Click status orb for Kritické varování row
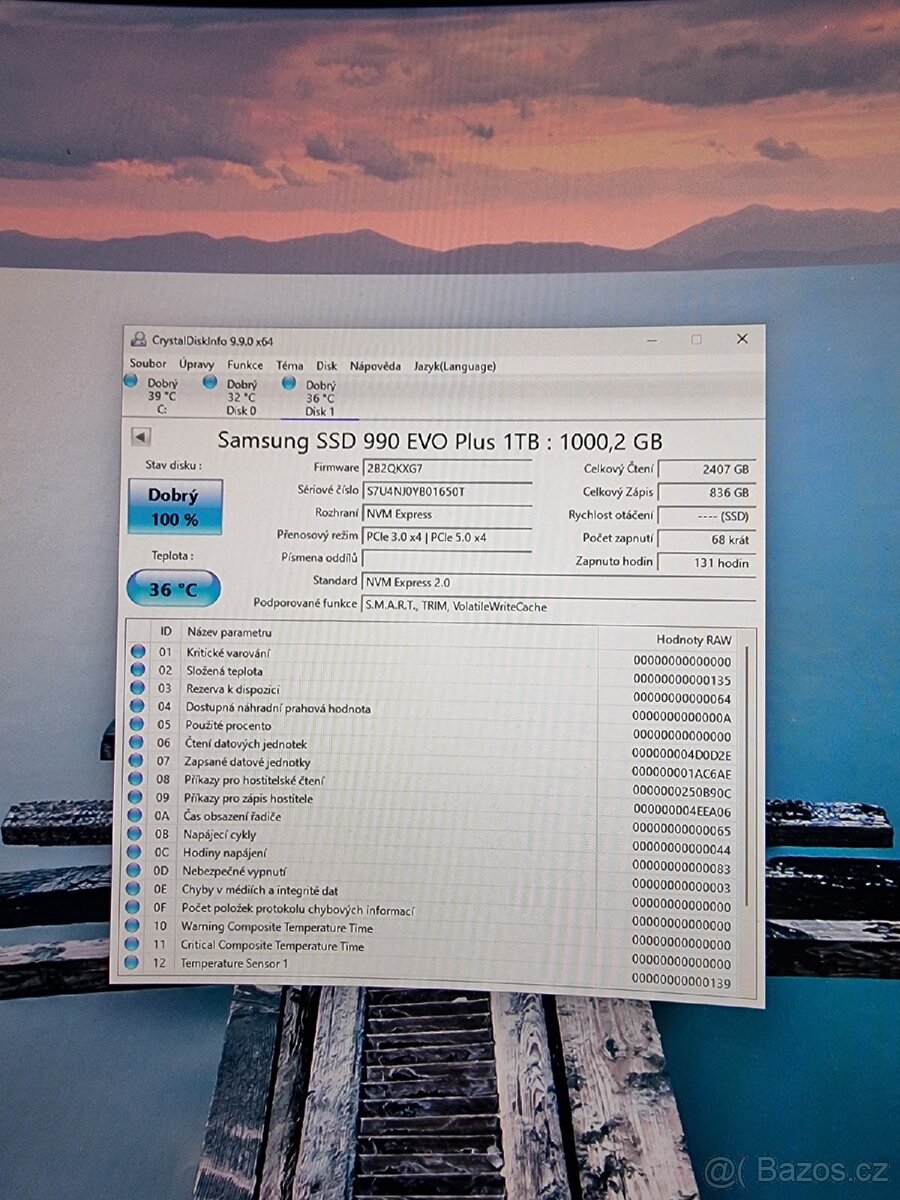Viewport: 900px width, 1200px height. pyautogui.click(x=137, y=652)
